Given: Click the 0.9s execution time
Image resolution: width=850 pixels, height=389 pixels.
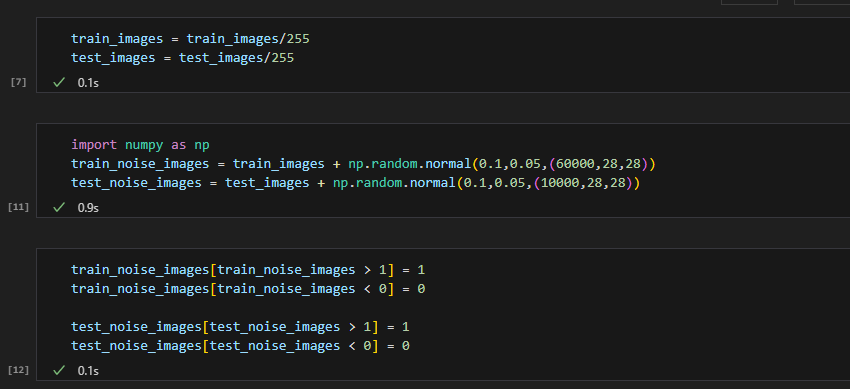Looking at the screenshot, I should coord(88,208).
